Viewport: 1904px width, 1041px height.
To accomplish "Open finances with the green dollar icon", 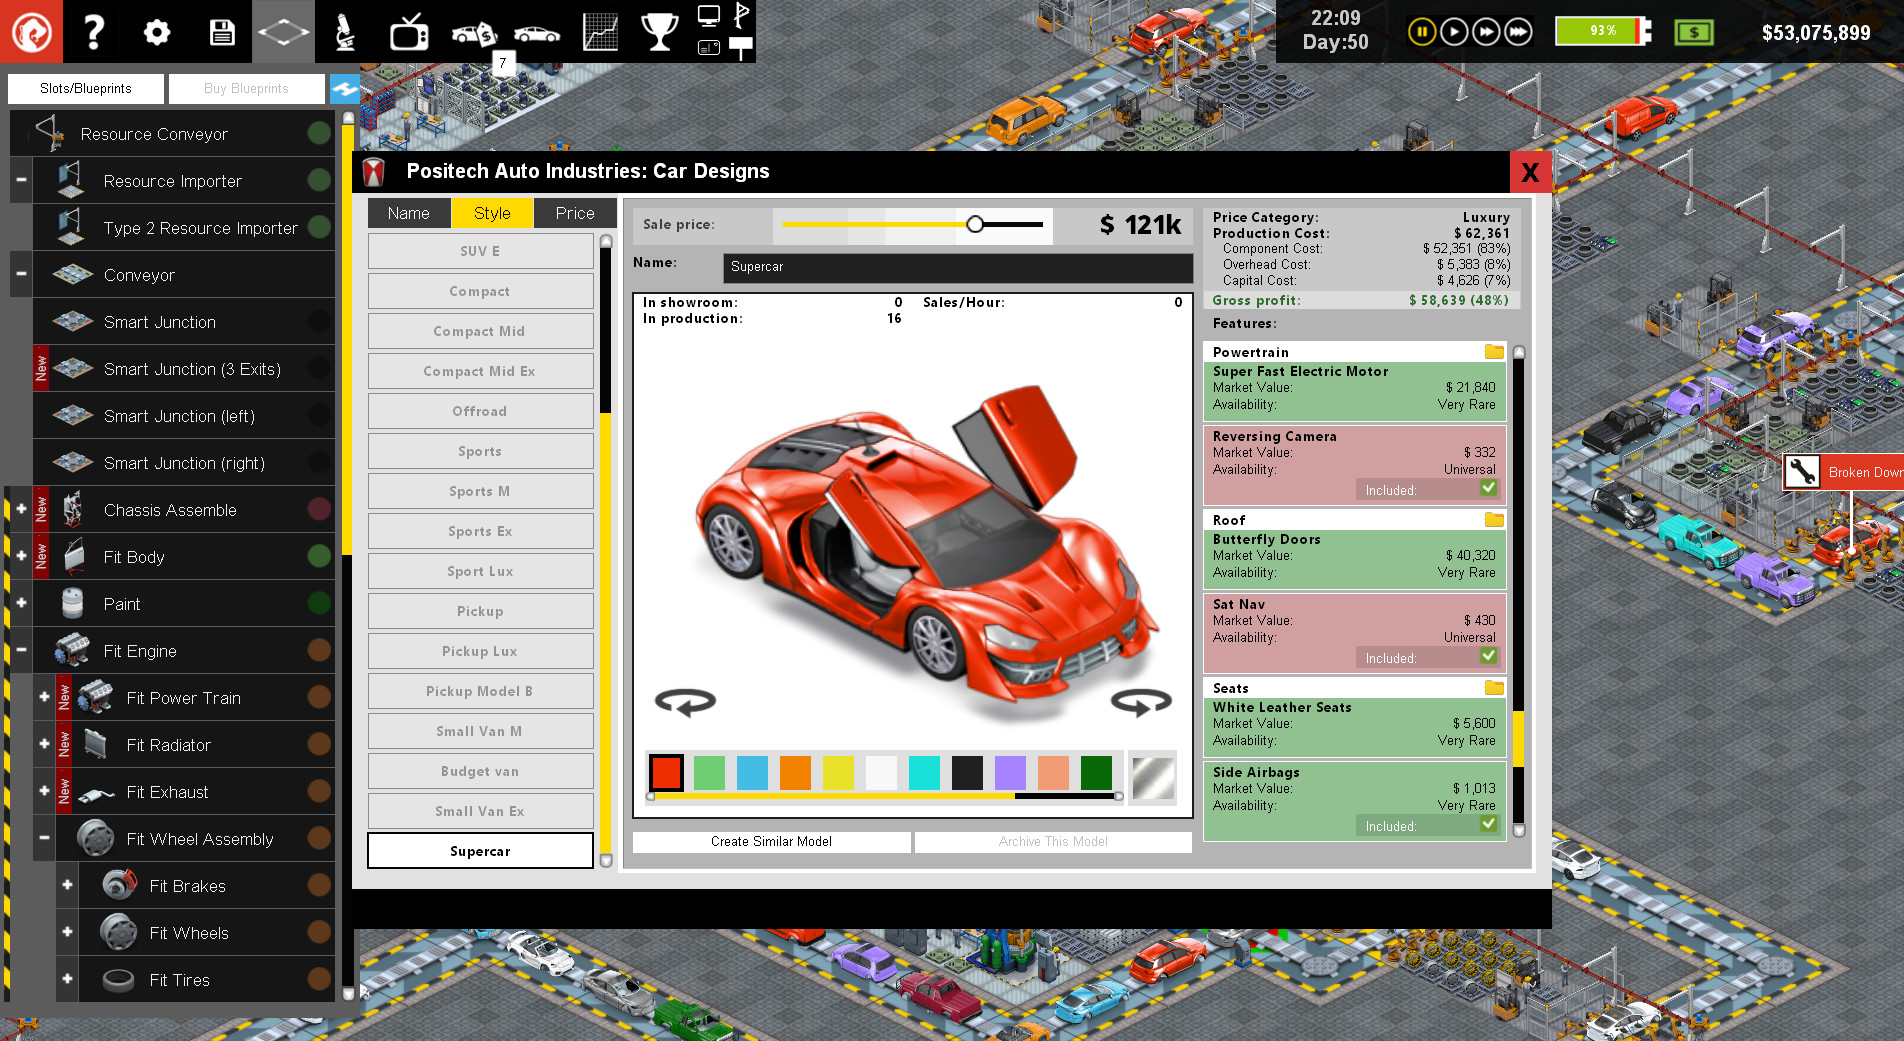I will pyautogui.click(x=1692, y=32).
